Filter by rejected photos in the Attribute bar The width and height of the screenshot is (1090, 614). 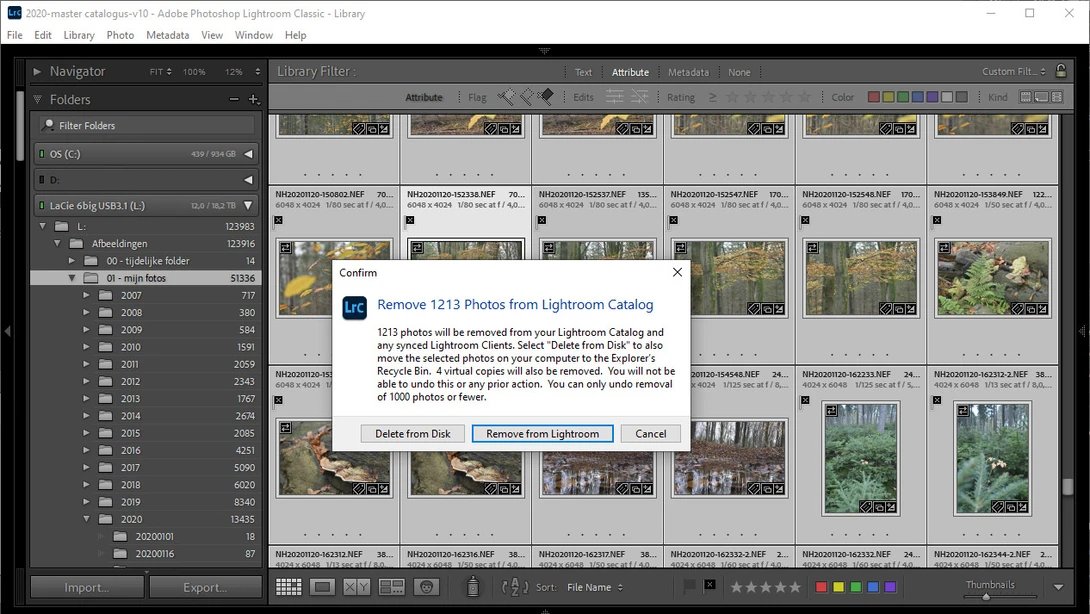(x=546, y=97)
